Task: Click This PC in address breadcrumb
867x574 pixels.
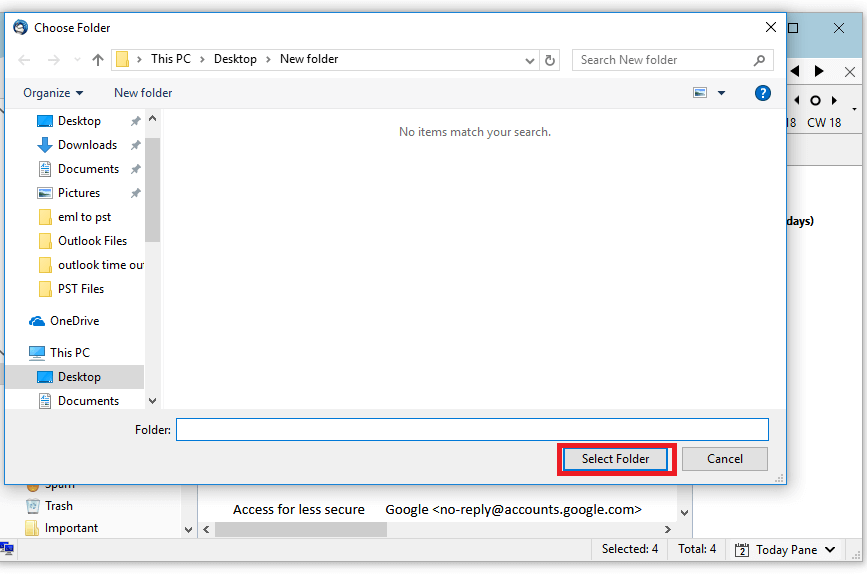Action: click(171, 59)
